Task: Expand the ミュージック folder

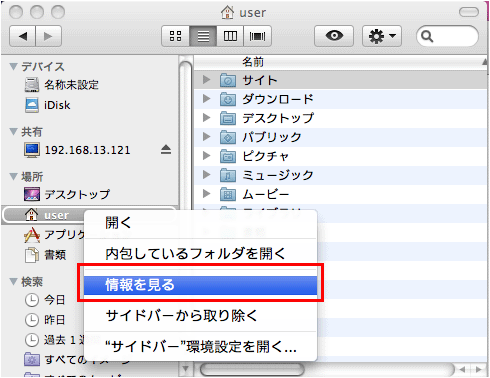Action: pyautogui.click(x=206, y=175)
